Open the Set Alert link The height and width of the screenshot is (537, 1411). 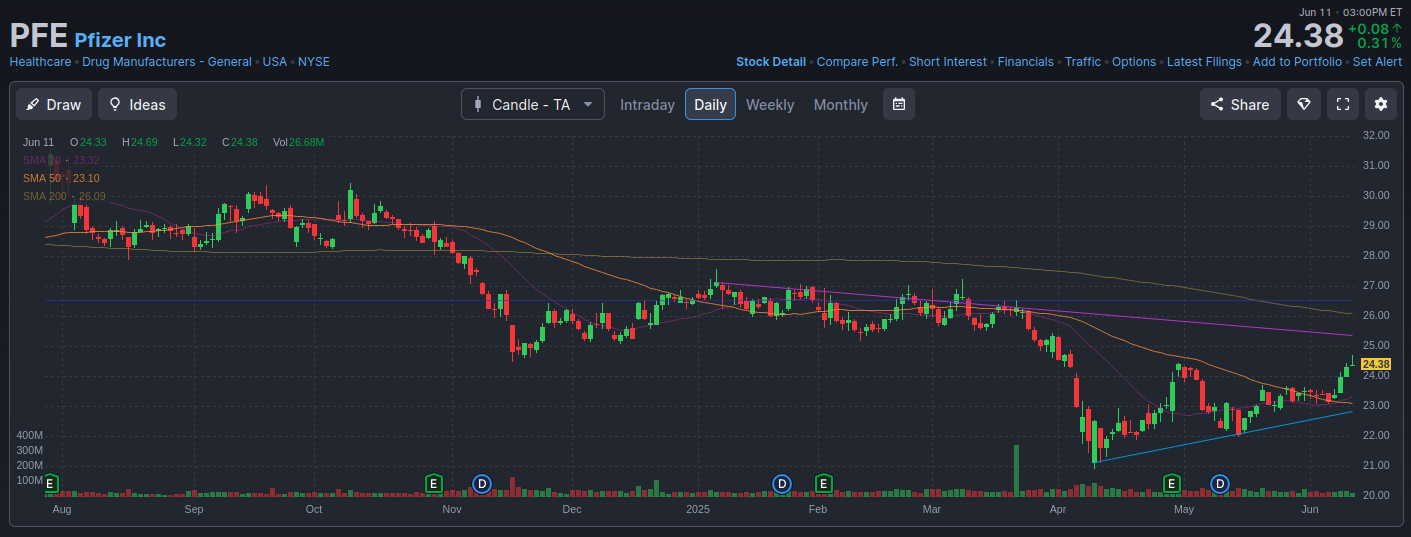(x=1377, y=62)
